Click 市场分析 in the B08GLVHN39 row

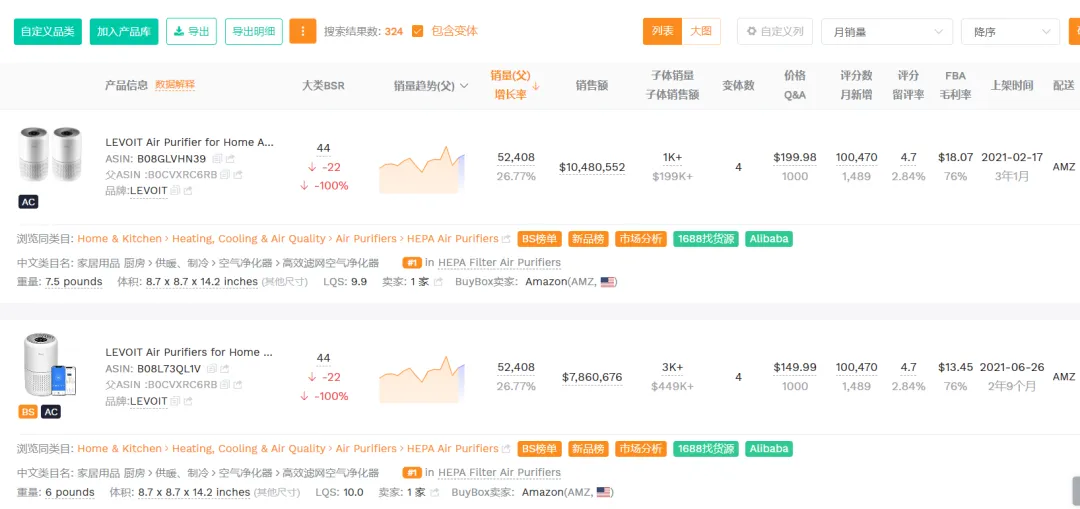[641, 239]
